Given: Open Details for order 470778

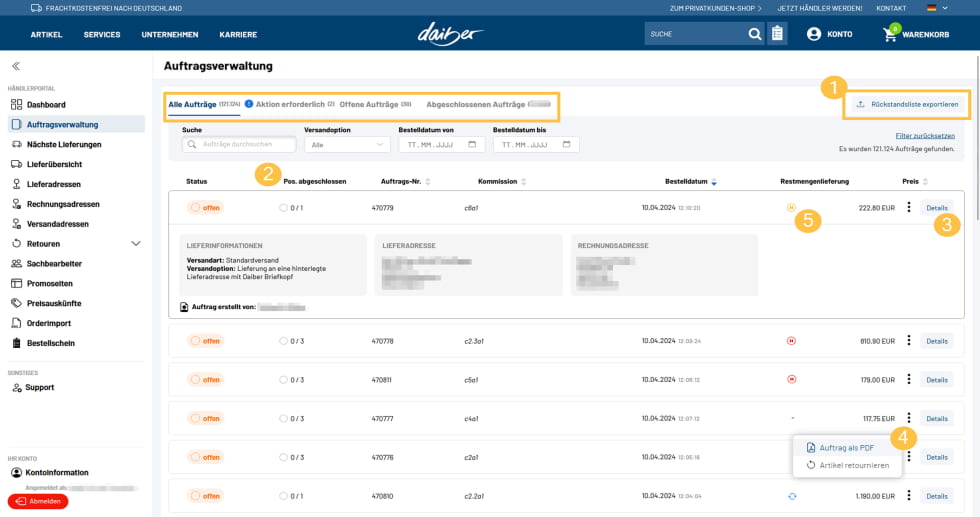Looking at the screenshot, I should click(937, 341).
